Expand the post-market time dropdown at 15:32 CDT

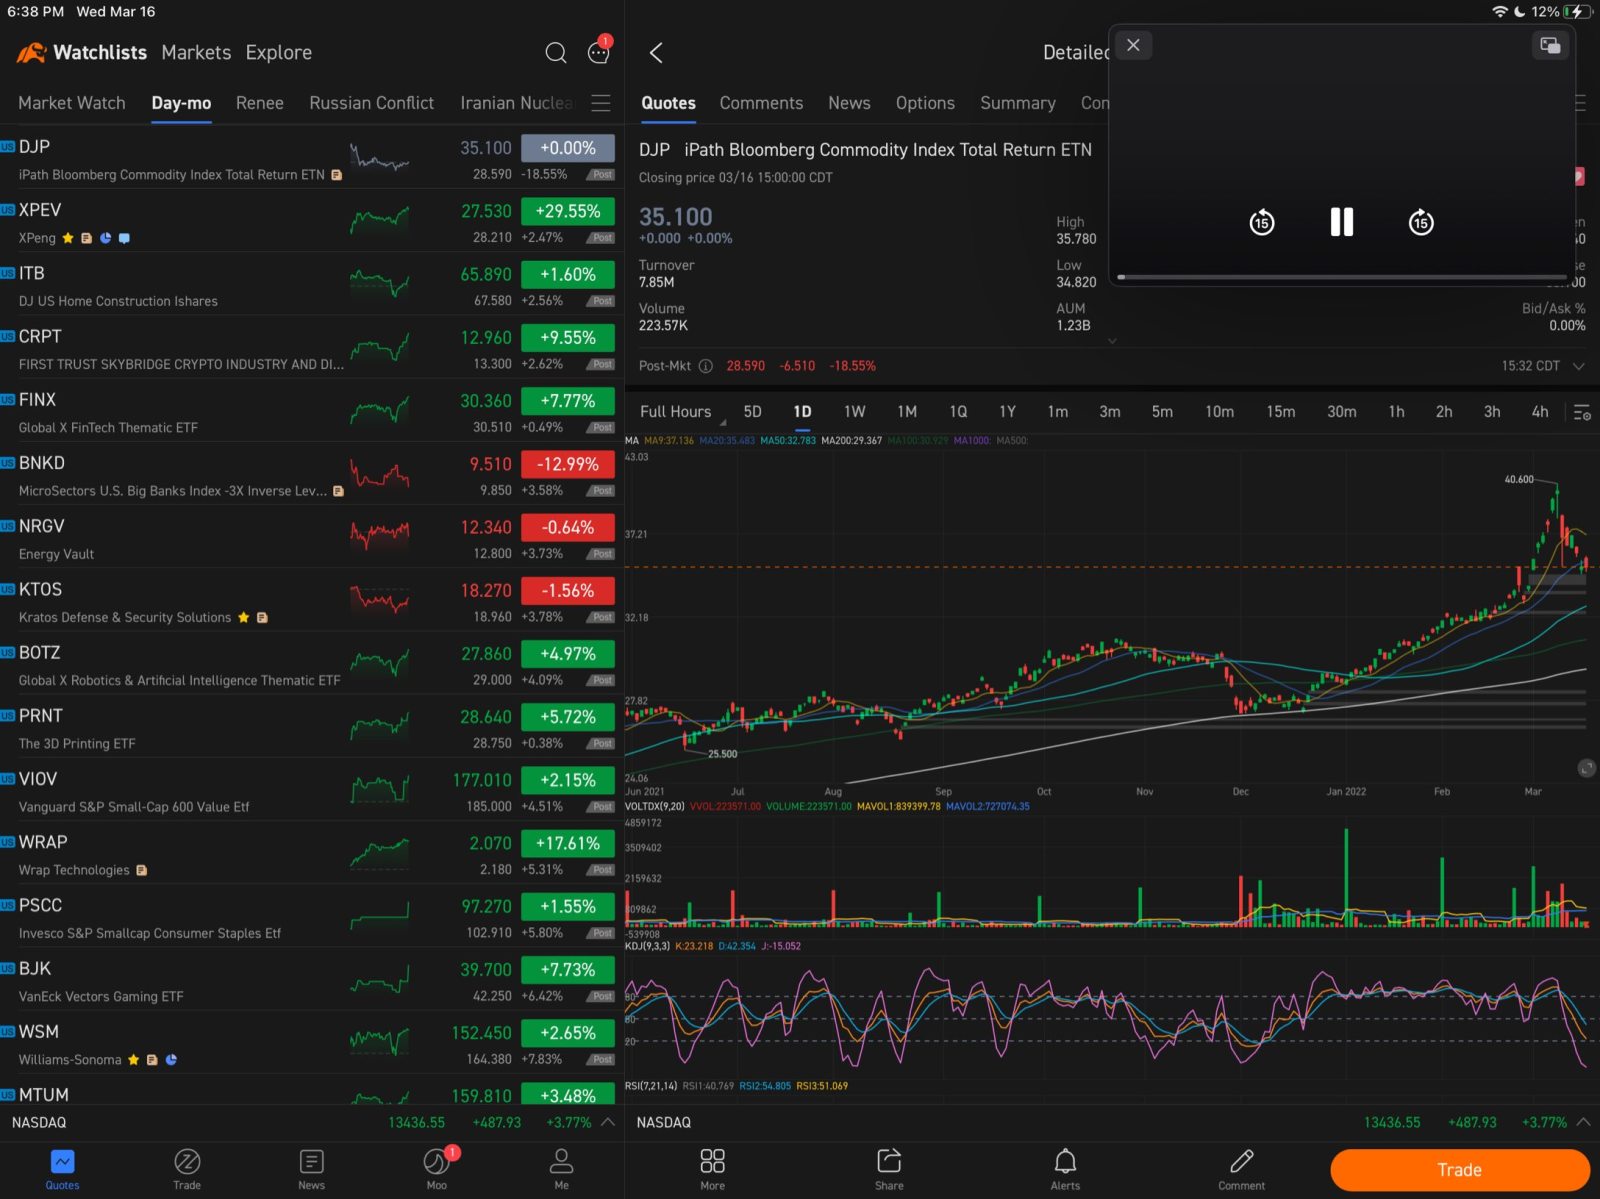click(x=1579, y=366)
